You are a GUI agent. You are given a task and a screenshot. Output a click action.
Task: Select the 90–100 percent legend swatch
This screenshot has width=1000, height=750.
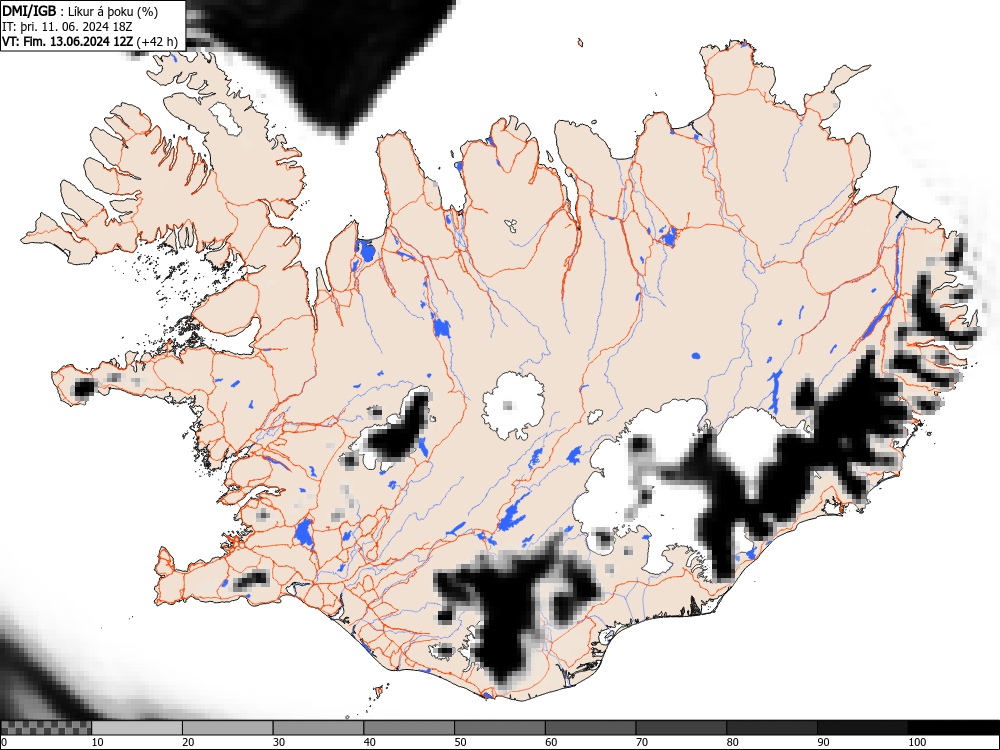pyautogui.click(x=862, y=728)
